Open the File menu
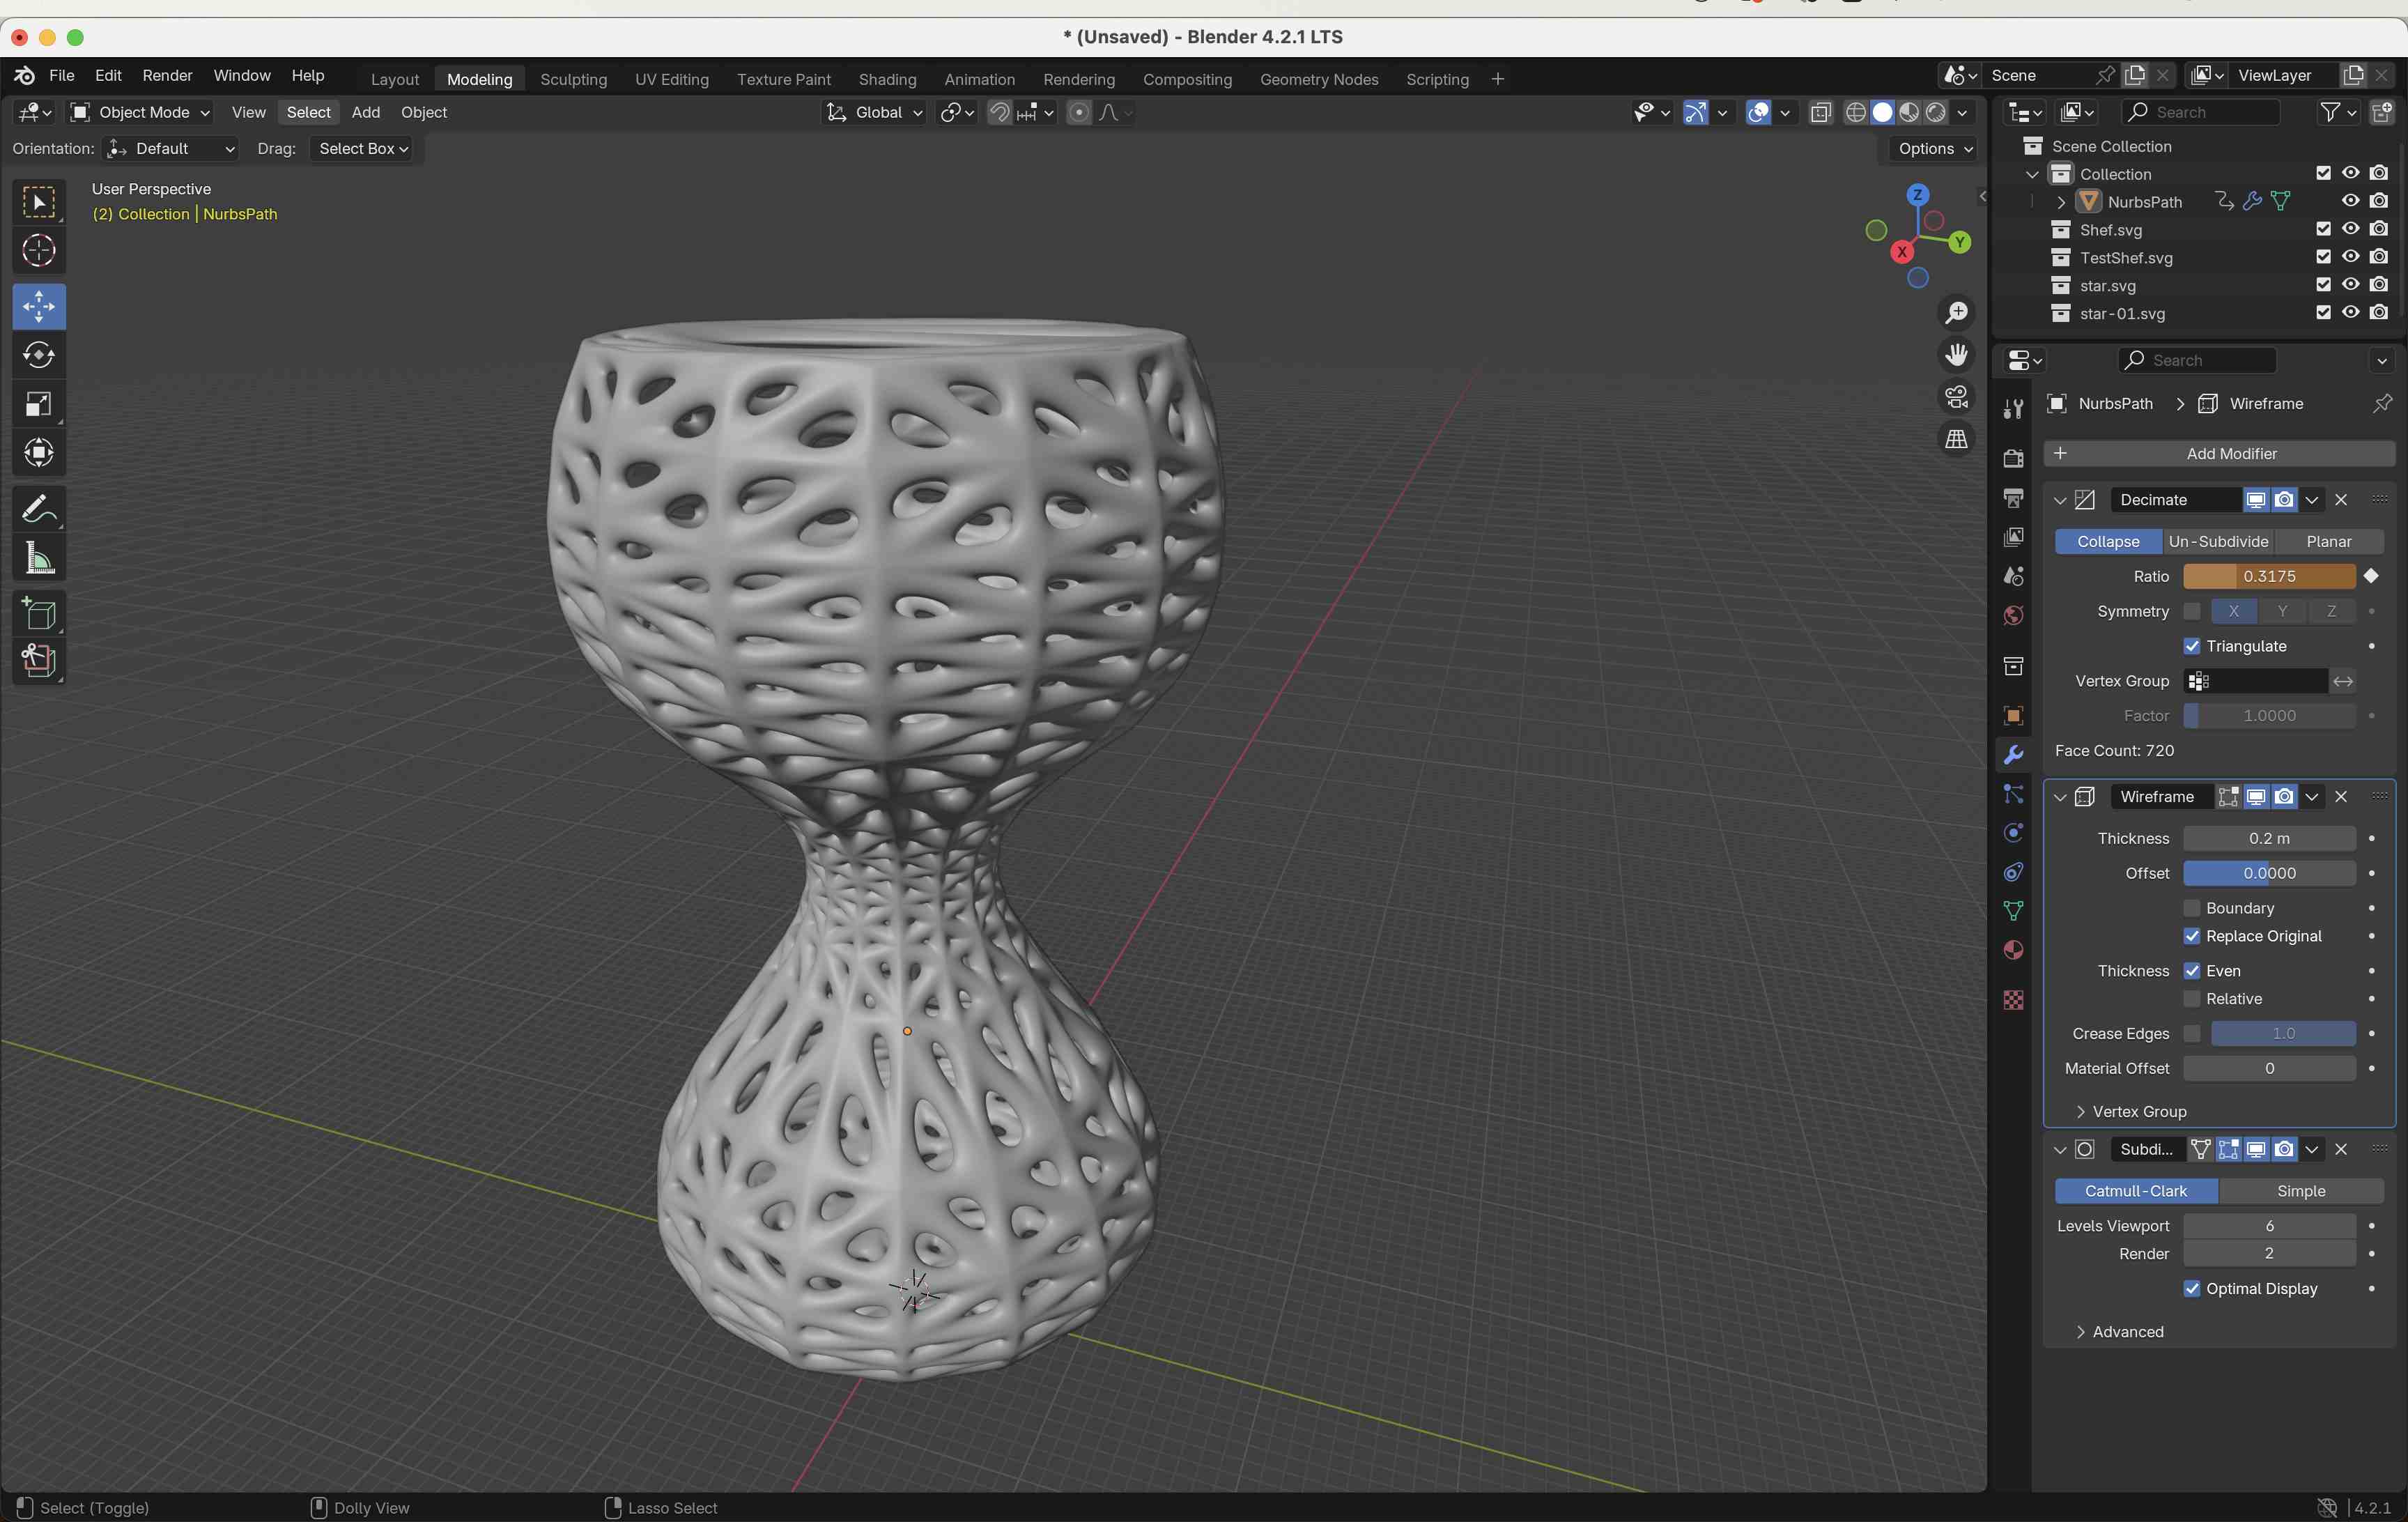Screen dimensions: 2408x1522 (61, 75)
